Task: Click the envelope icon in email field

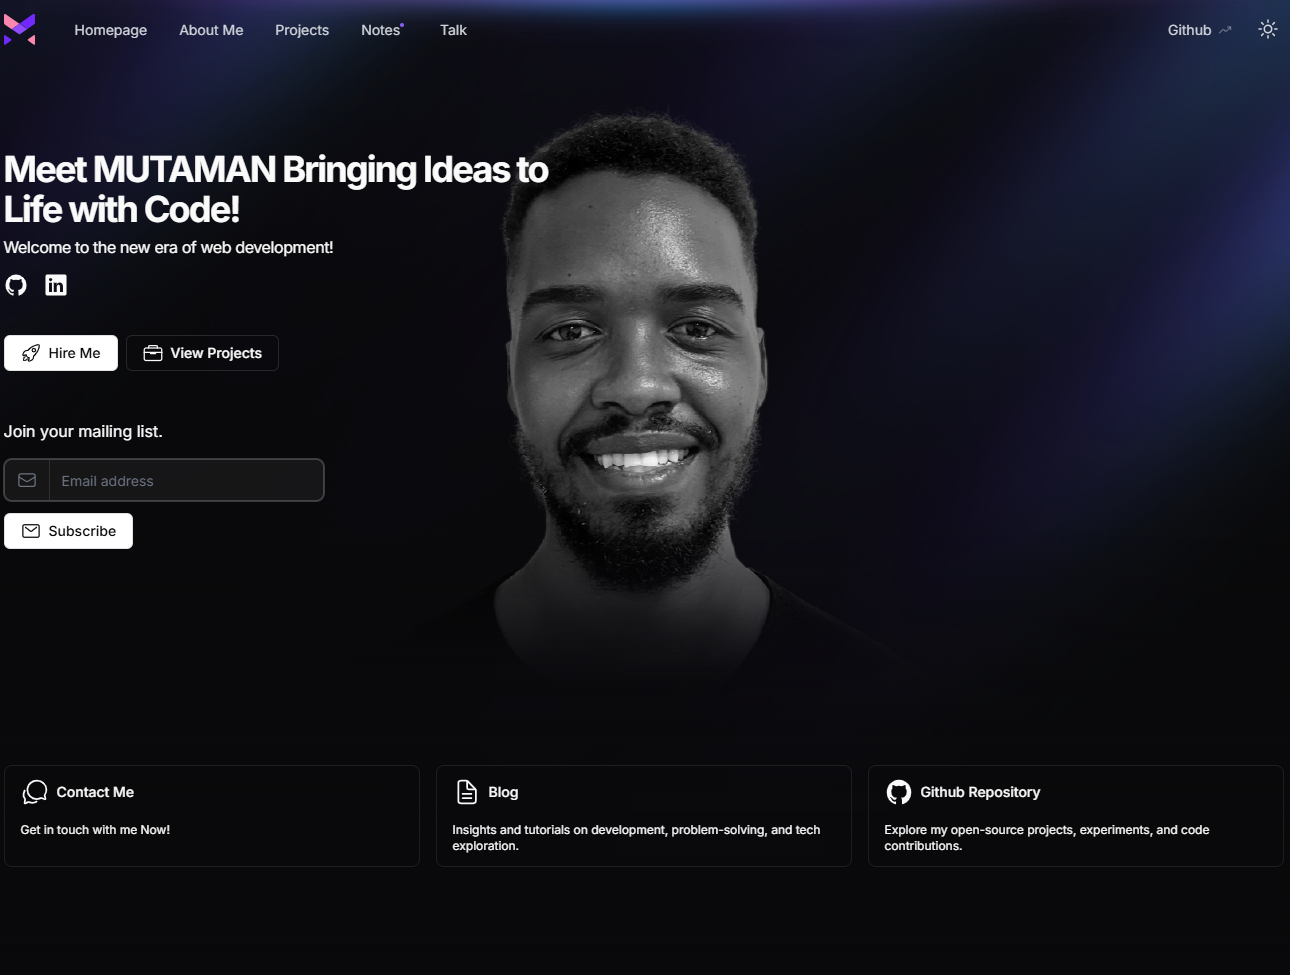Action: click(27, 480)
